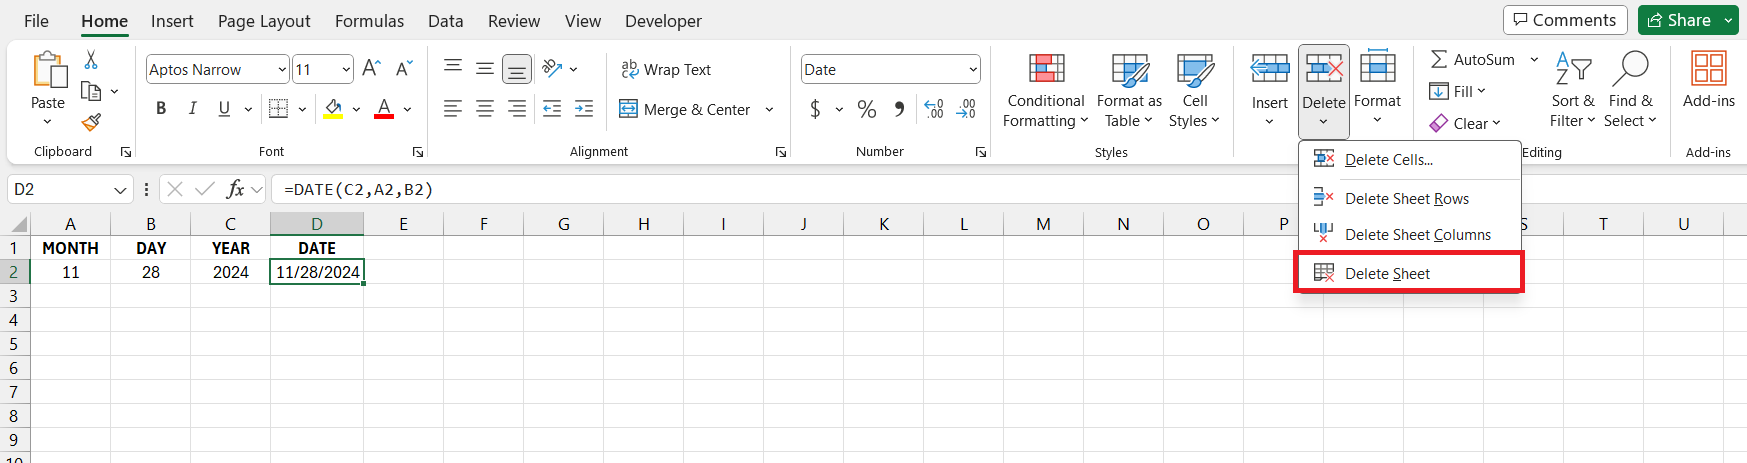This screenshot has height=463, width=1747.
Task: Toggle center horizontal alignment
Action: click(485, 109)
